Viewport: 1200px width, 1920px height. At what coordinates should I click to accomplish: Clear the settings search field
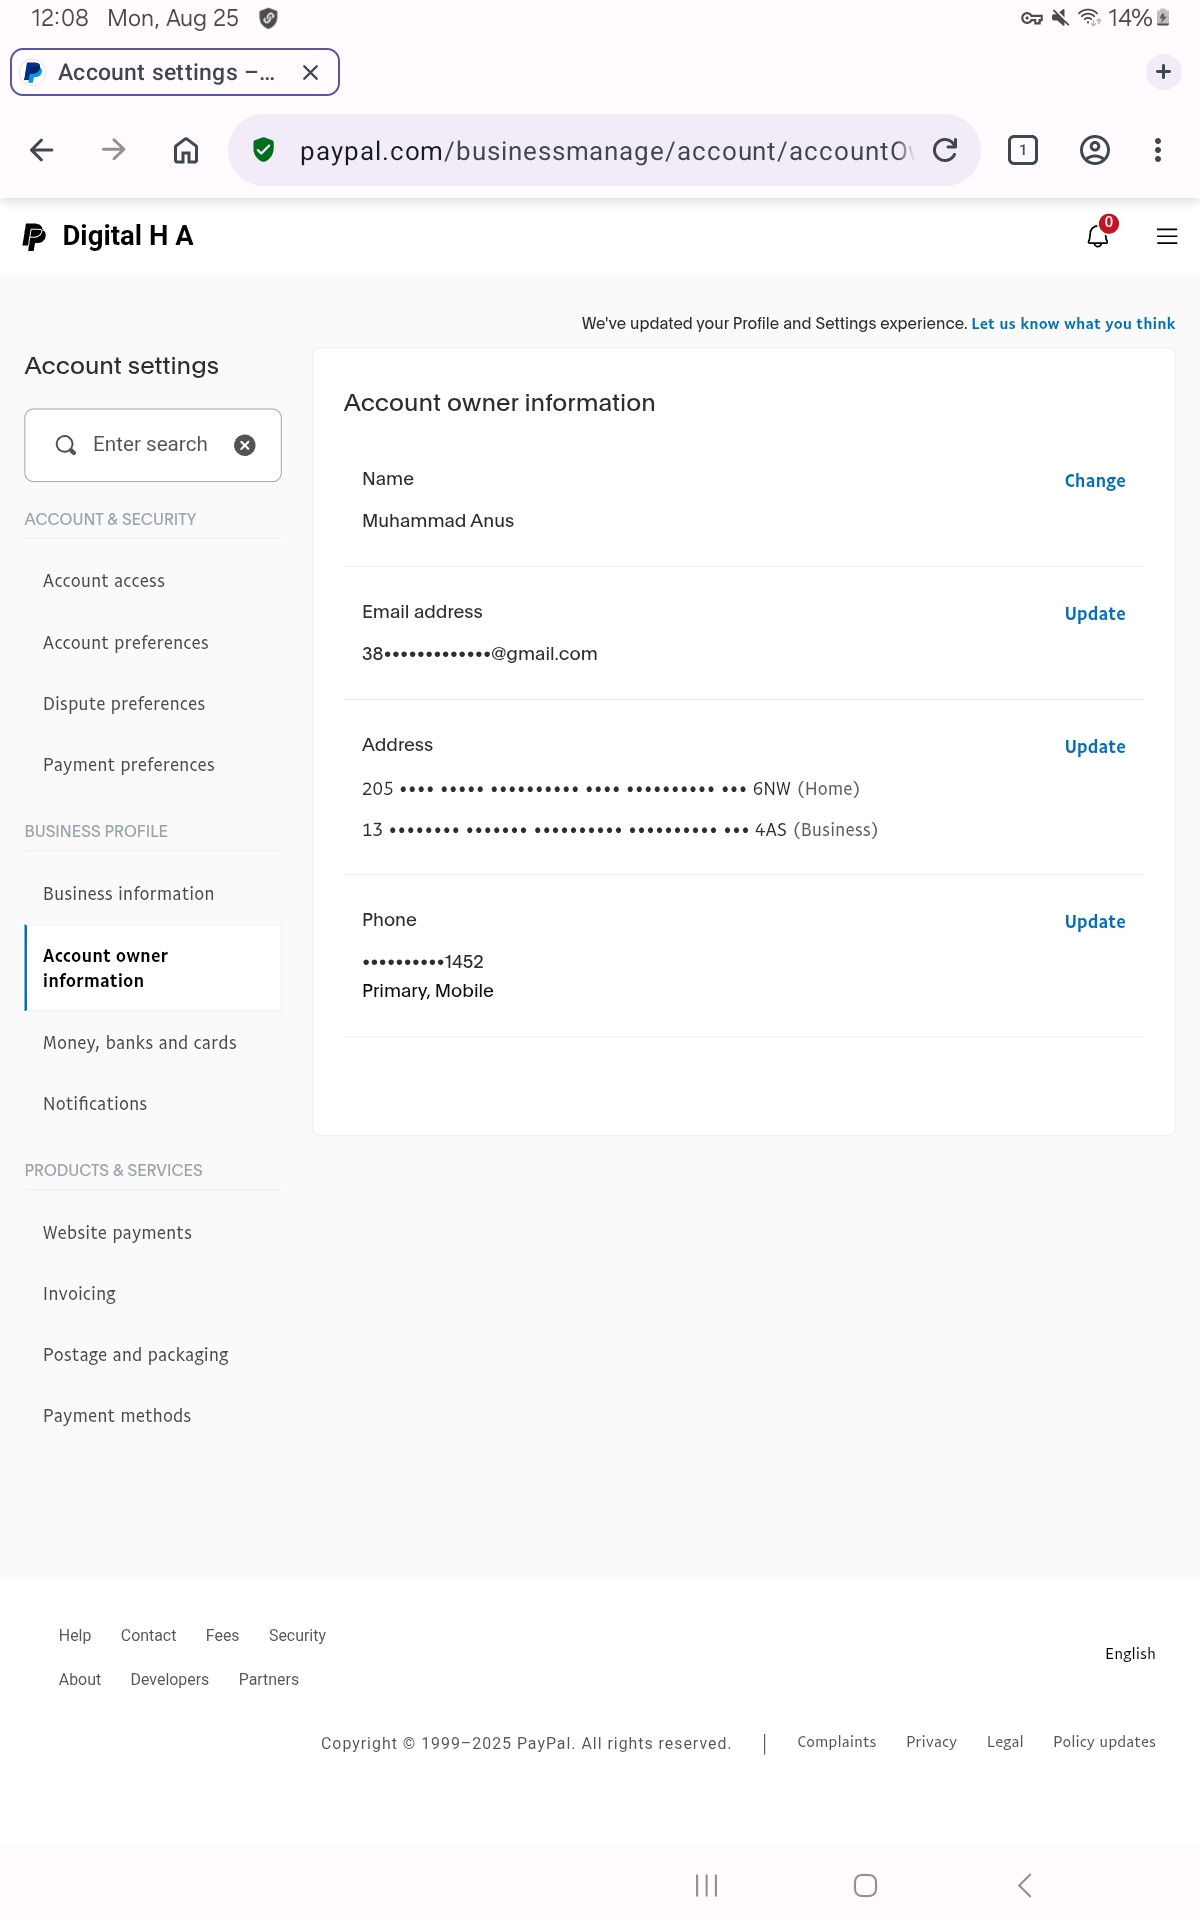tap(245, 445)
